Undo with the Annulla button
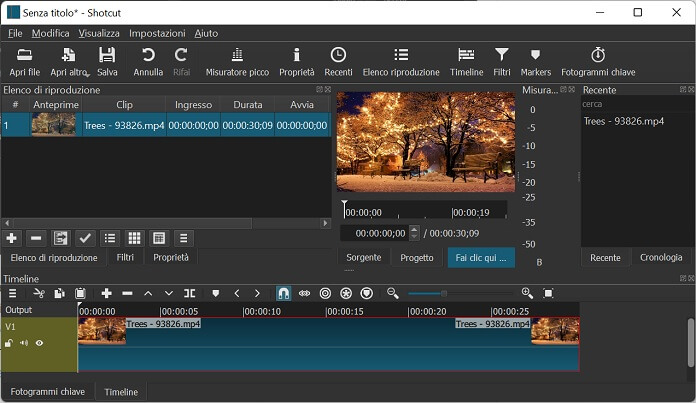The height and width of the screenshot is (403, 696). [x=148, y=62]
